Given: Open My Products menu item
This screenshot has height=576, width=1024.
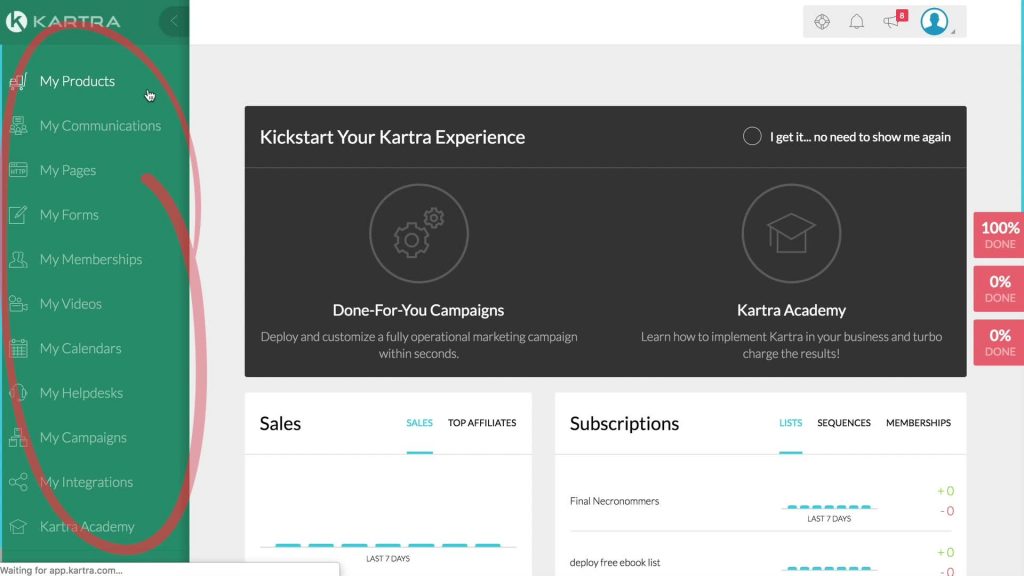Looking at the screenshot, I should pyautogui.click(x=77, y=81).
